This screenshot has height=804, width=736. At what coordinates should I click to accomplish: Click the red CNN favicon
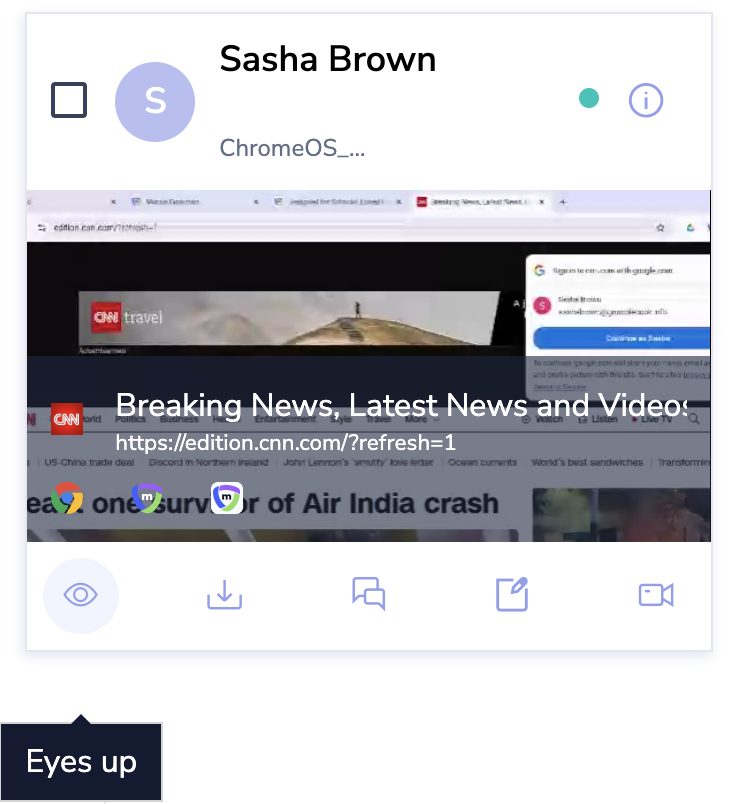coord(67,419)
